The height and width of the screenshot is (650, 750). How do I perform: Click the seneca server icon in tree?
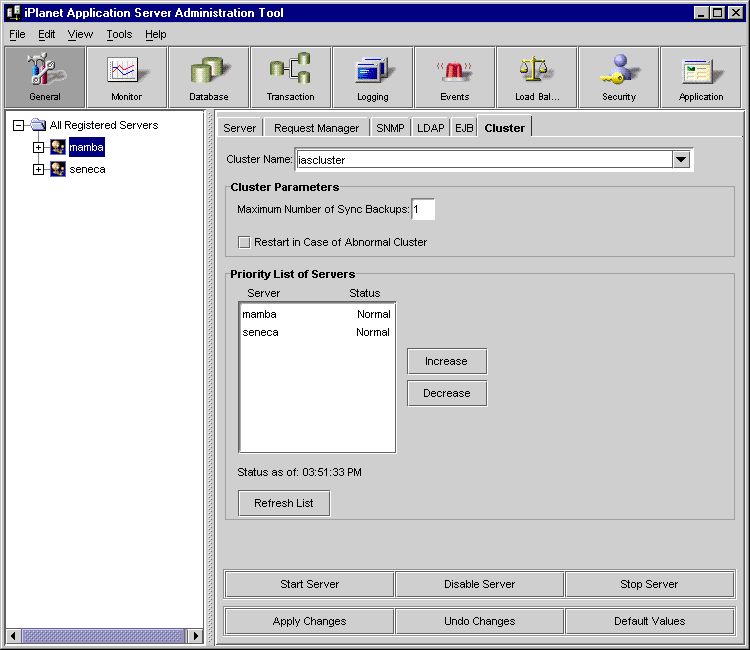pyautogui.click(x=58, y=169)
